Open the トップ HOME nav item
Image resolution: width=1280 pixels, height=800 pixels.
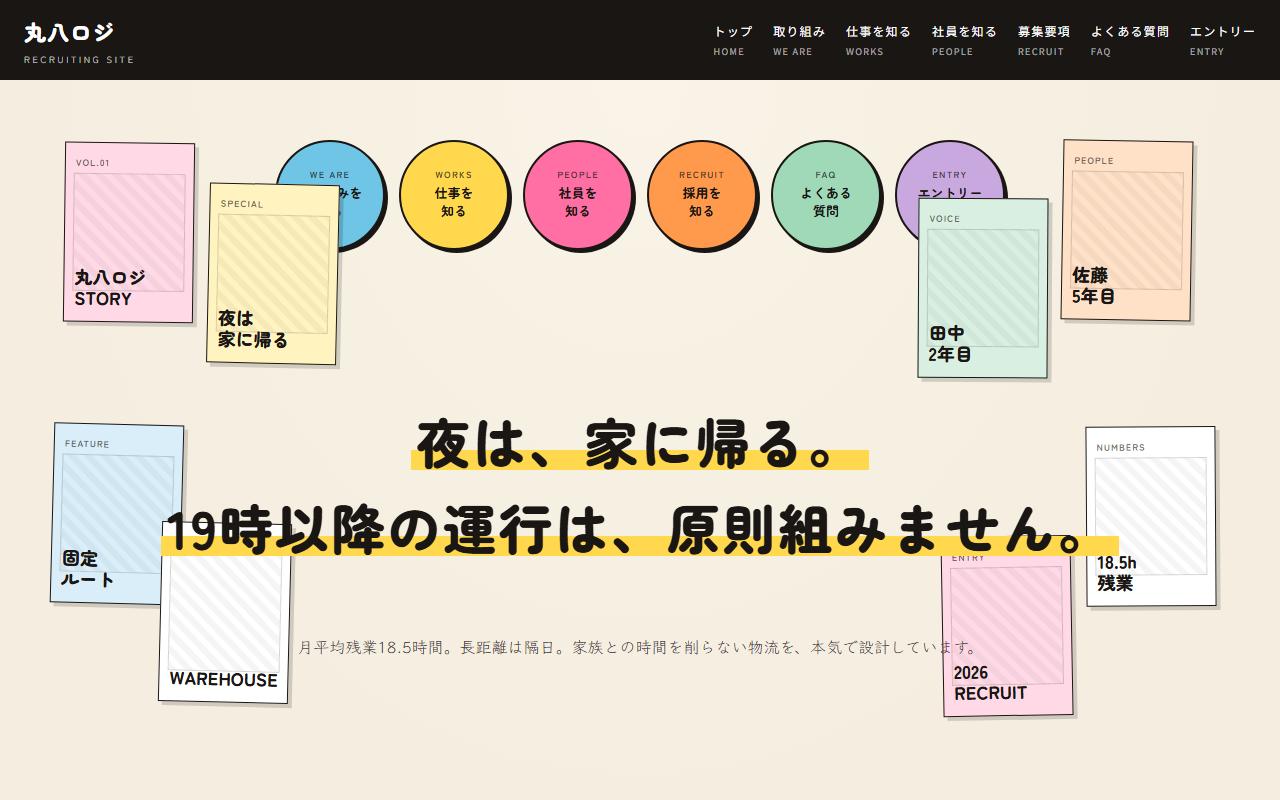coord(733,40)
